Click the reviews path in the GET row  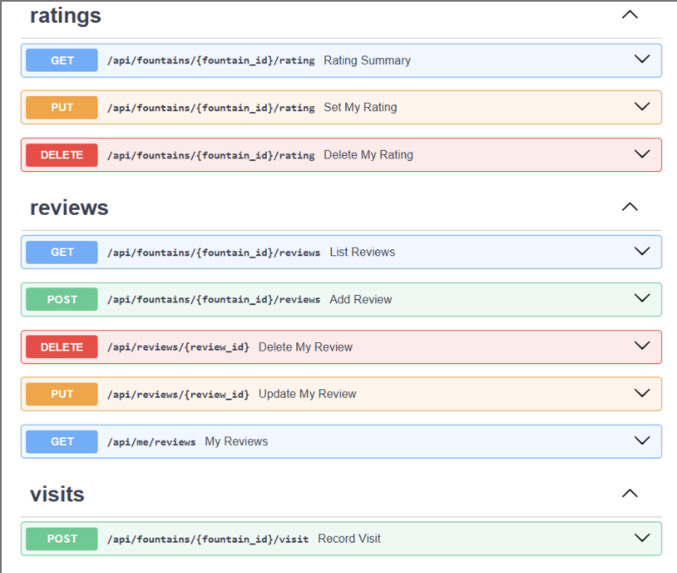(214, 252)
